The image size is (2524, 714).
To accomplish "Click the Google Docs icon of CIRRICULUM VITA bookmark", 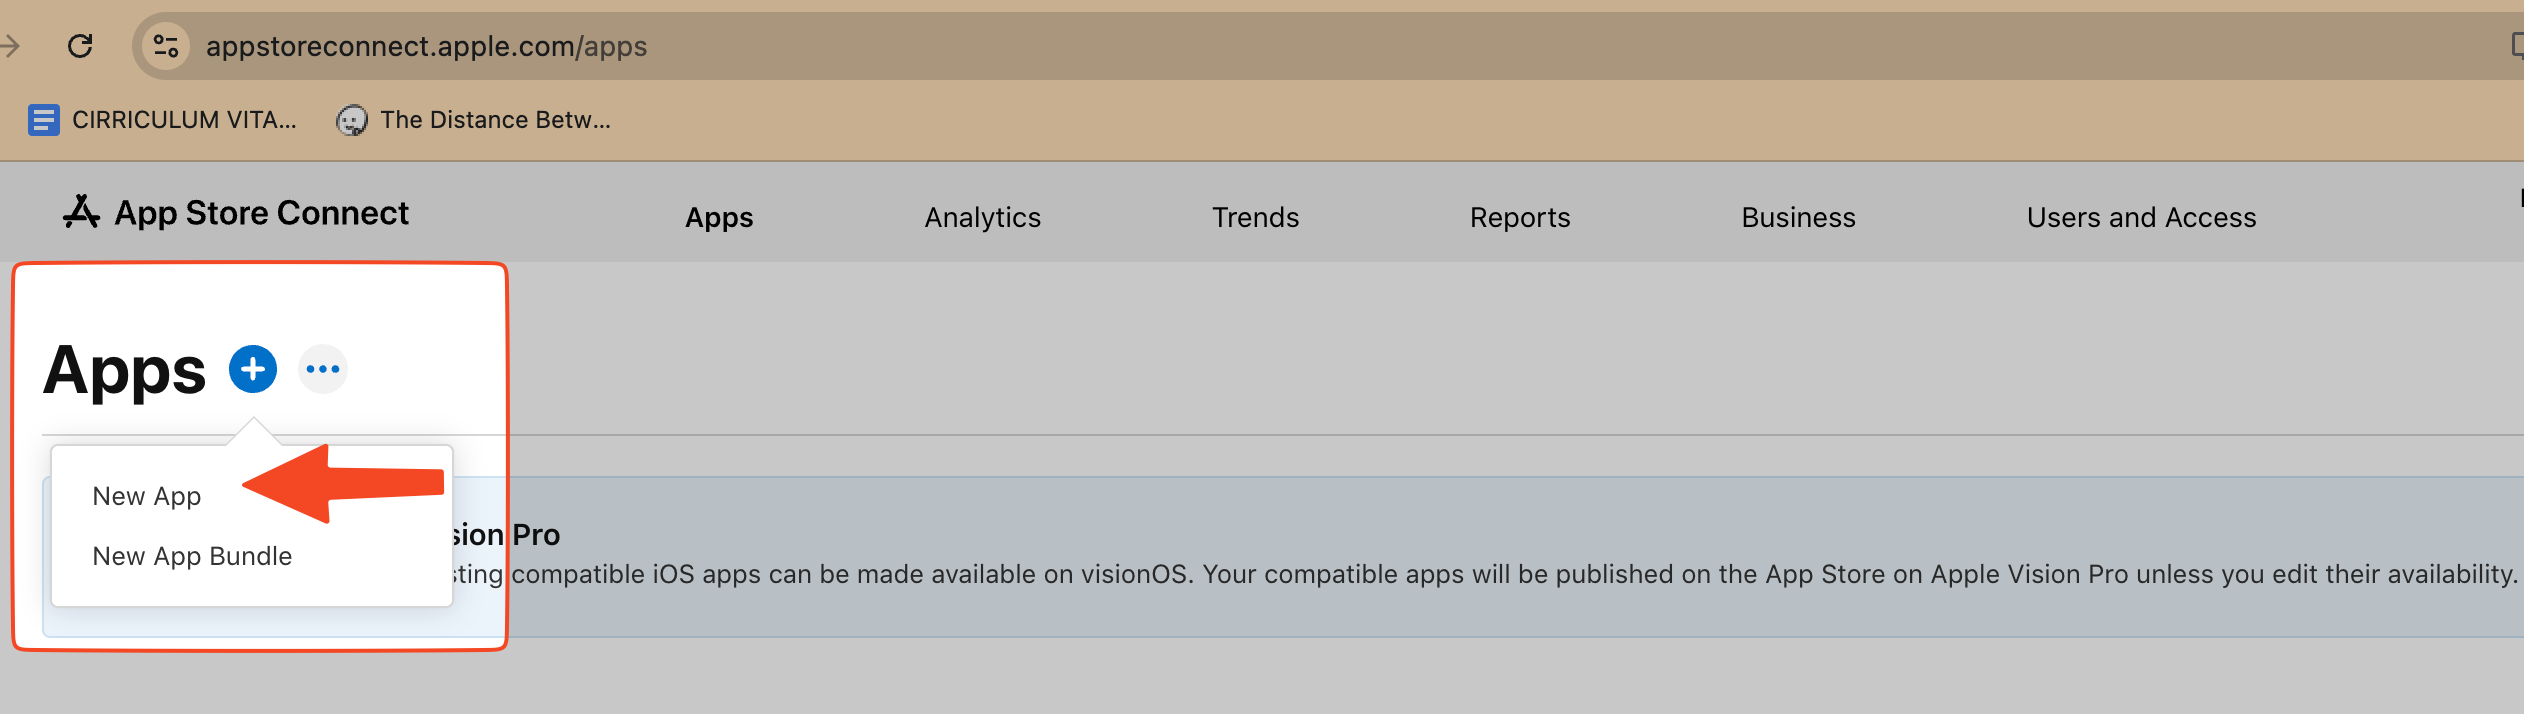I will coord(43,120).
